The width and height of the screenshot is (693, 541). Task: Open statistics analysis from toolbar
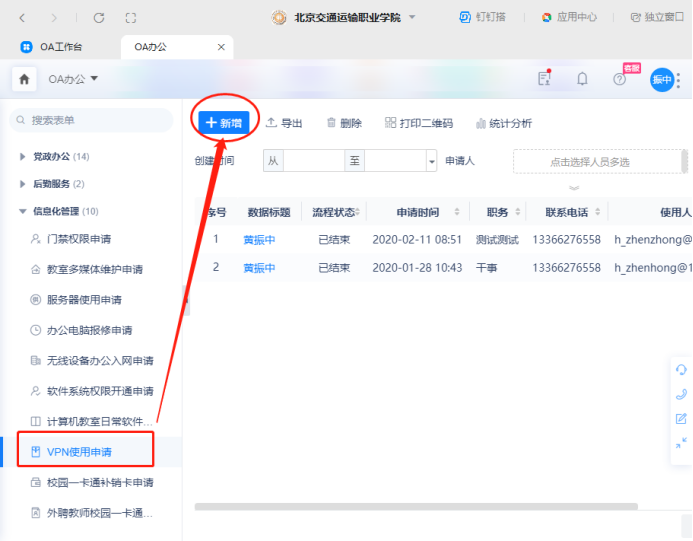(503, 123)
